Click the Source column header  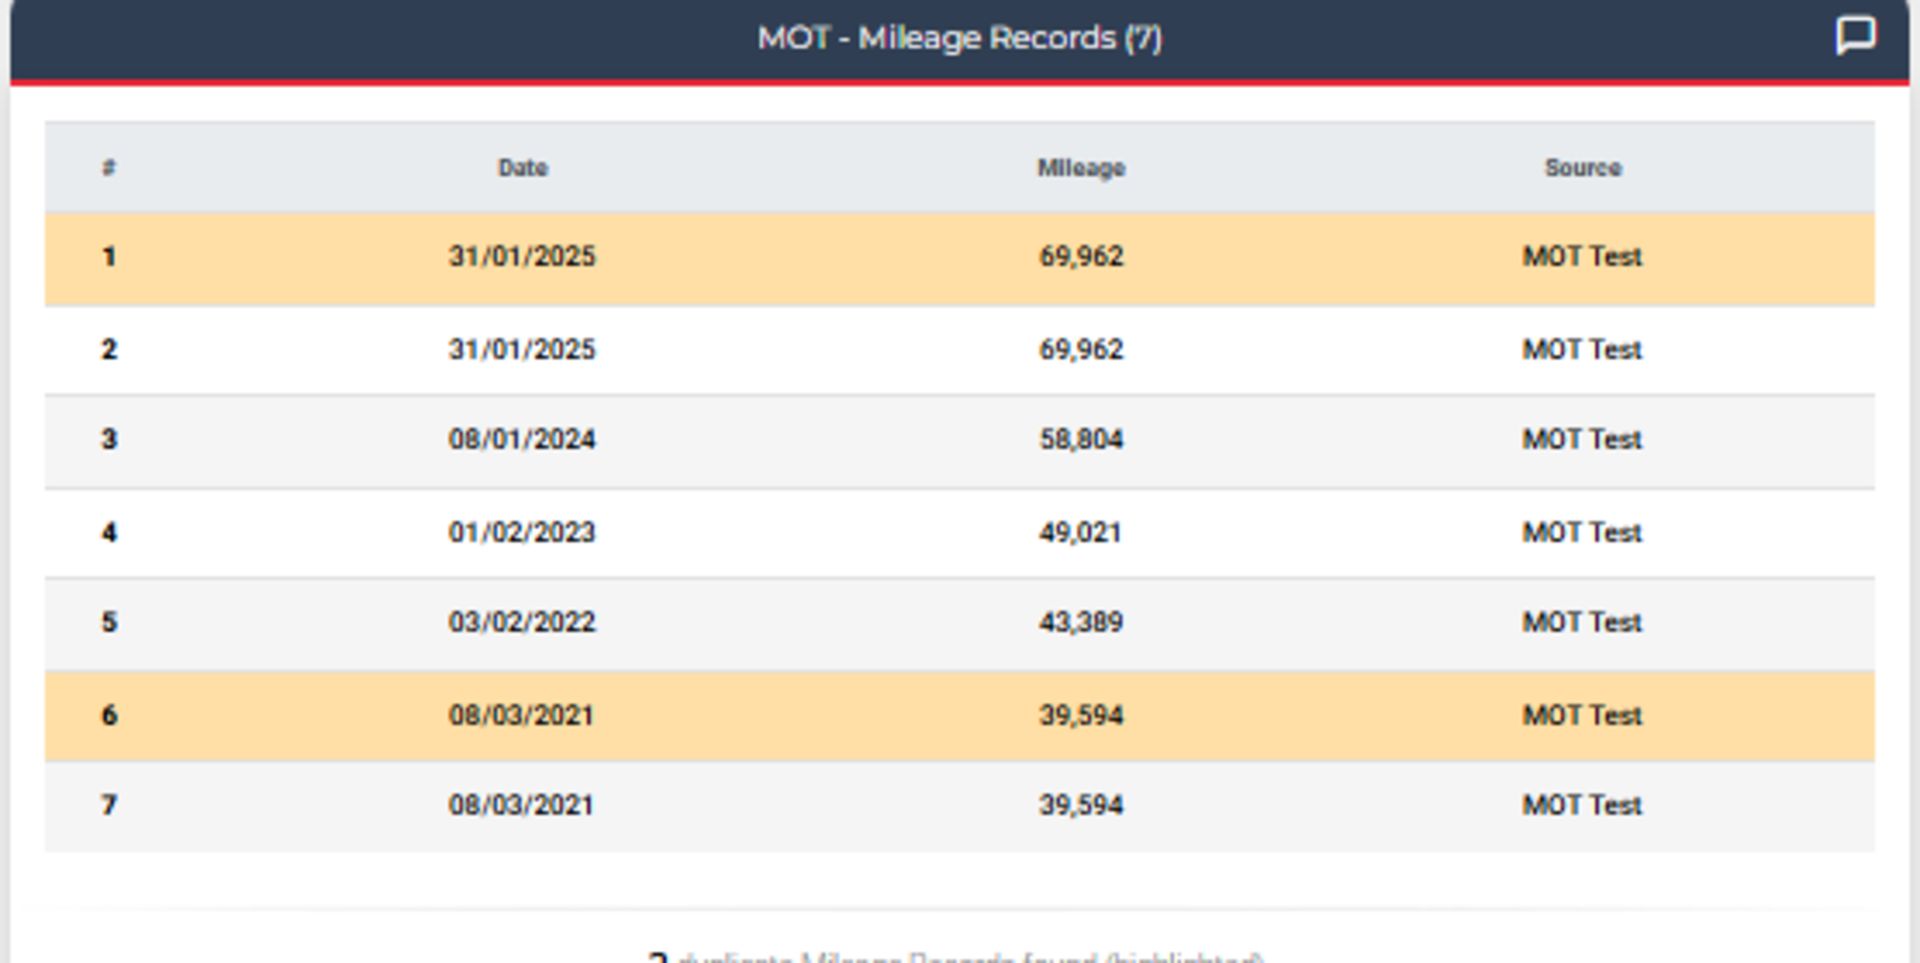click(x=1582, y=168)
